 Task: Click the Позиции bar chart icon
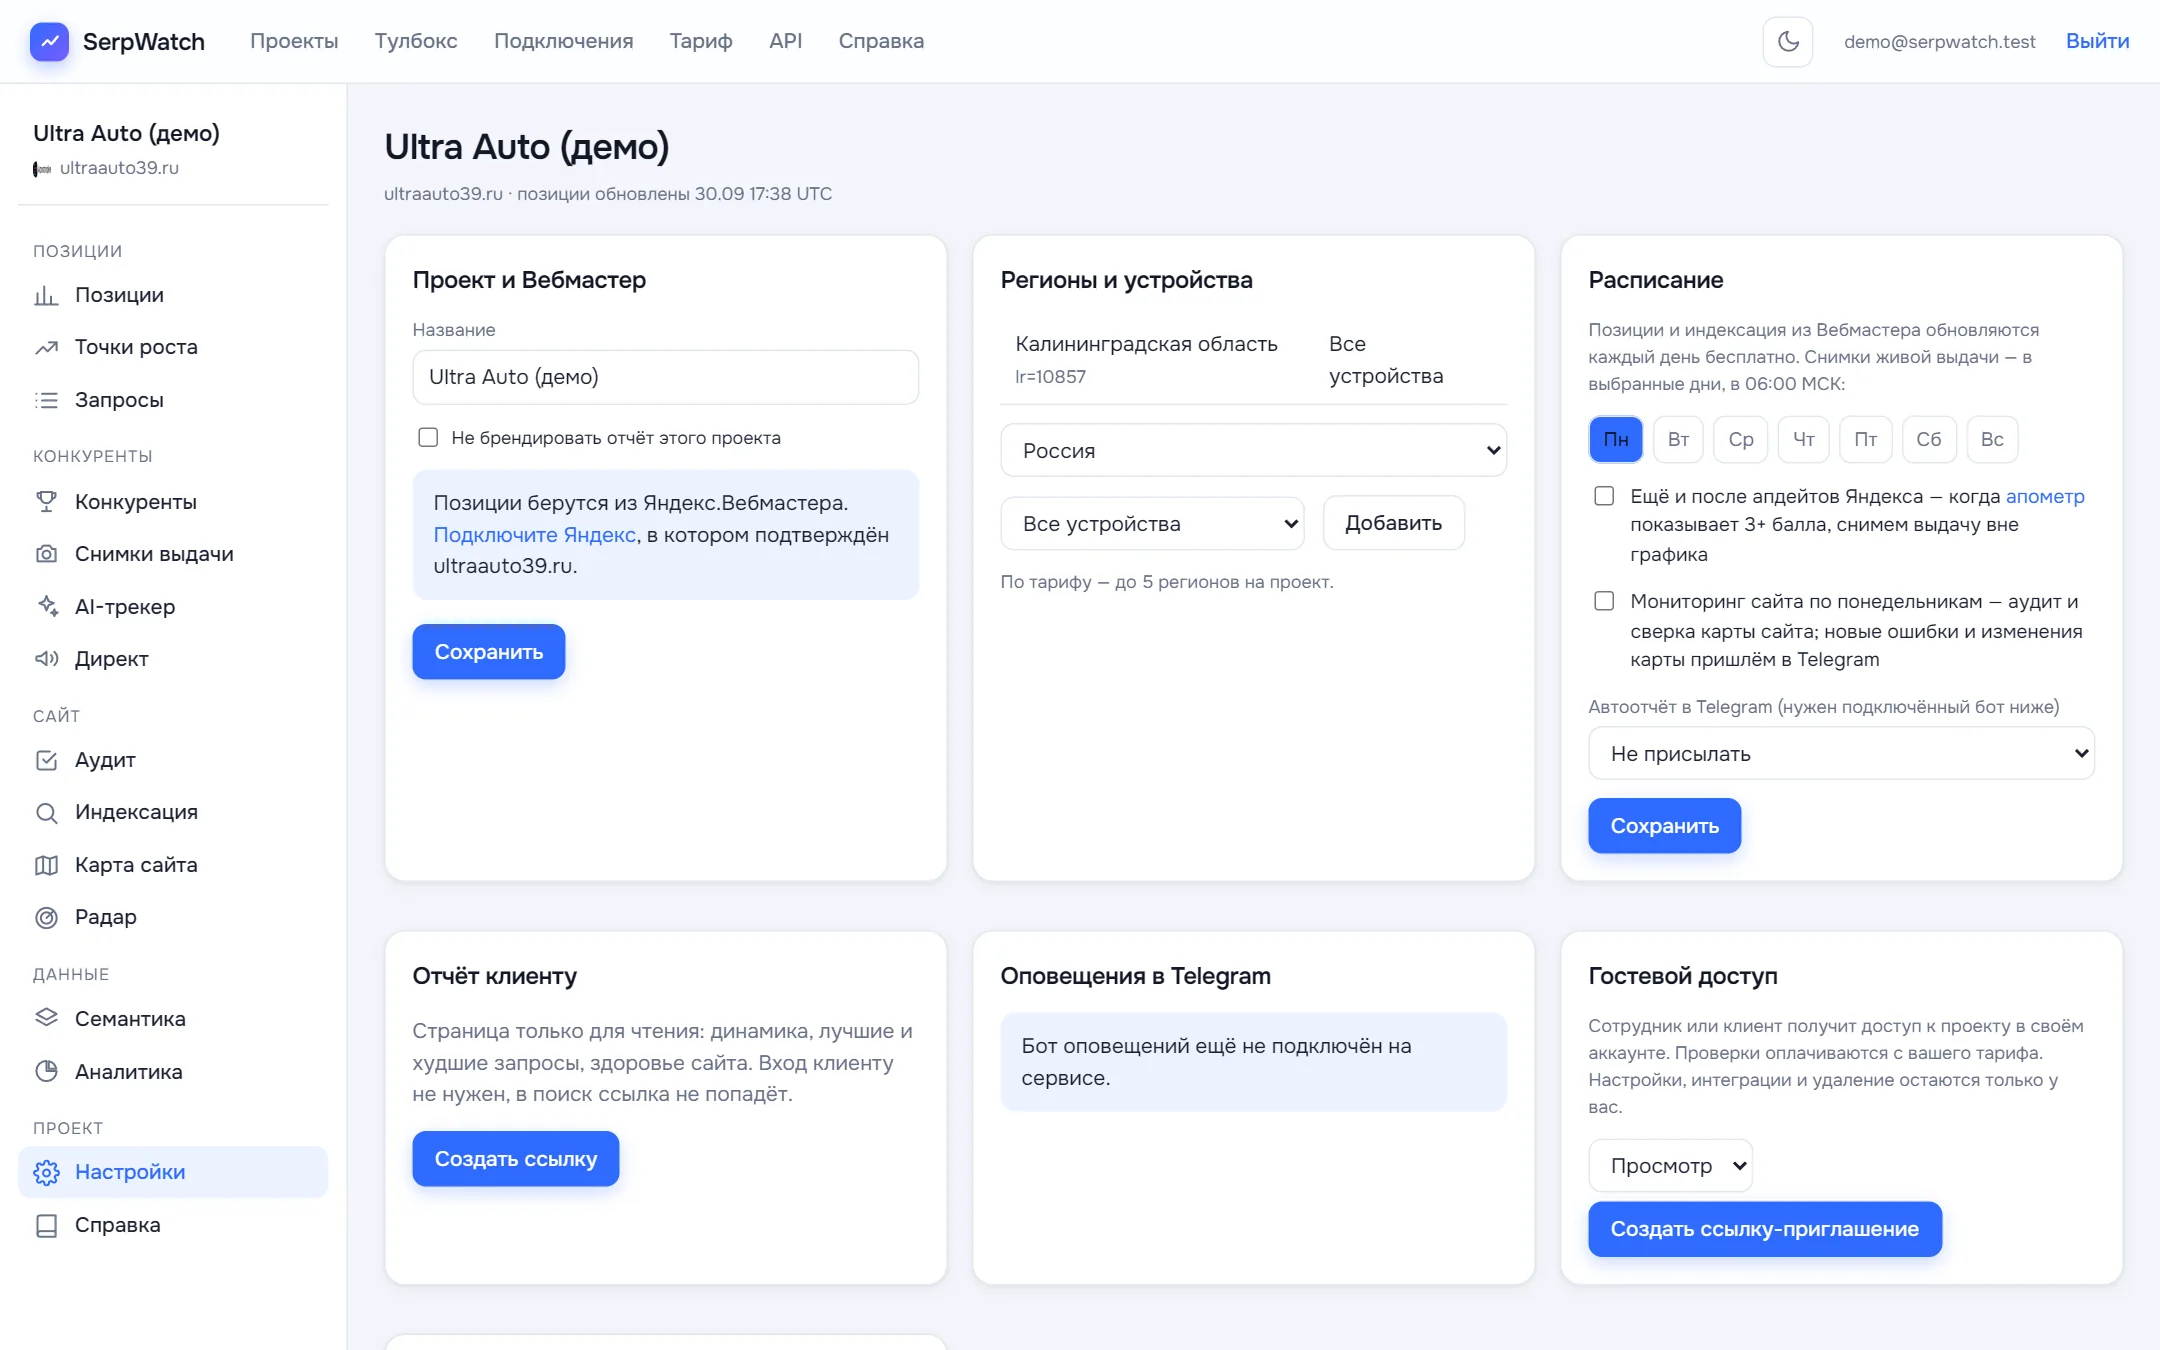46,295
